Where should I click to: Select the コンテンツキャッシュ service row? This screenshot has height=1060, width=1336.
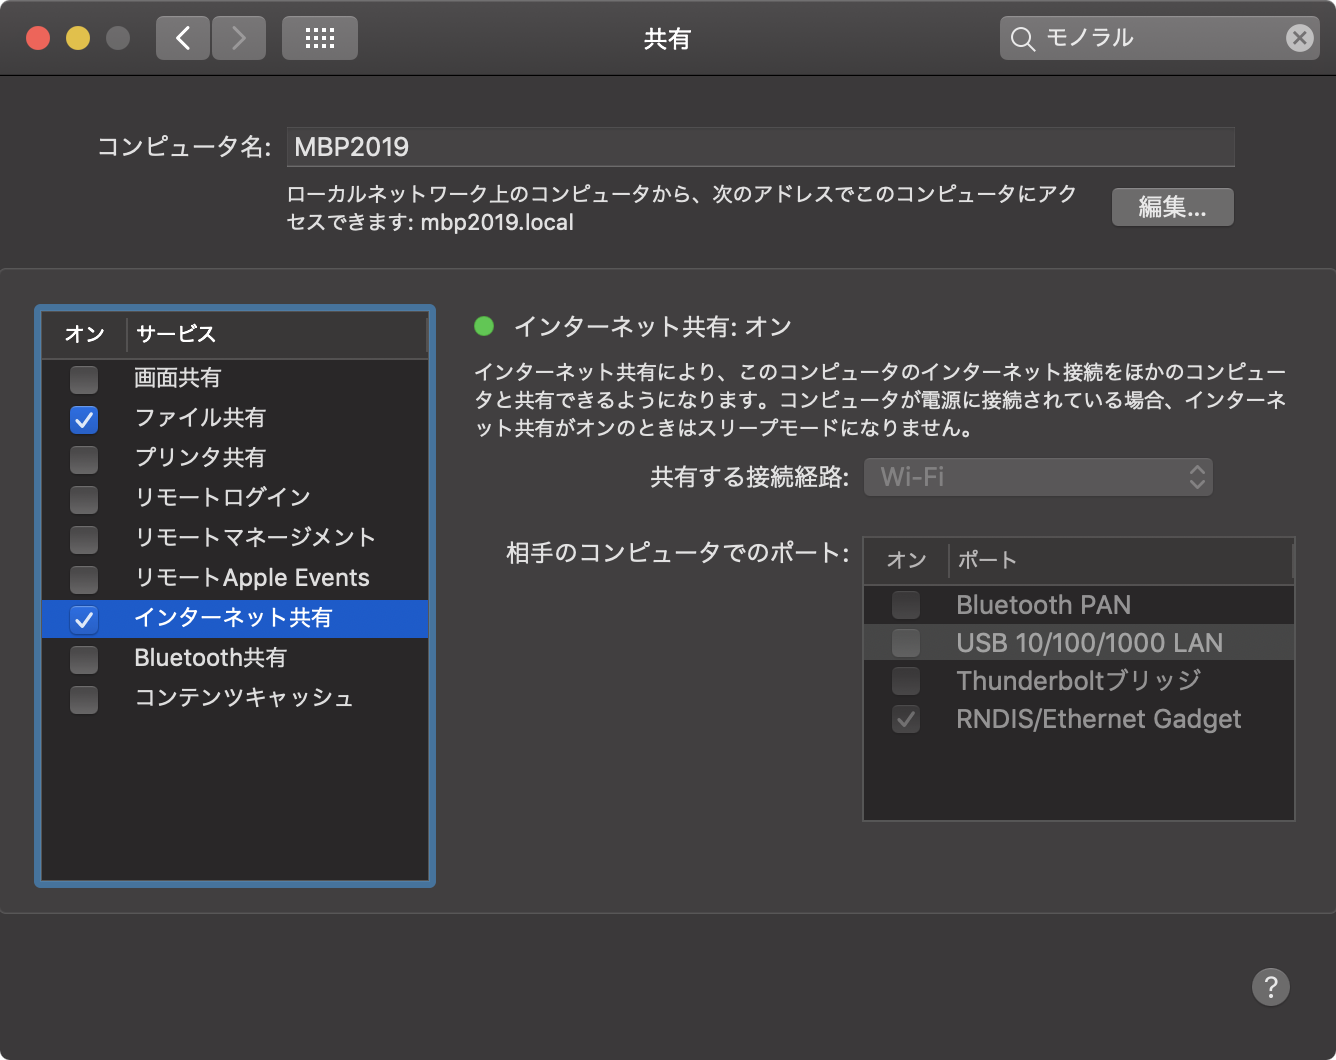(x=243, y=699)
